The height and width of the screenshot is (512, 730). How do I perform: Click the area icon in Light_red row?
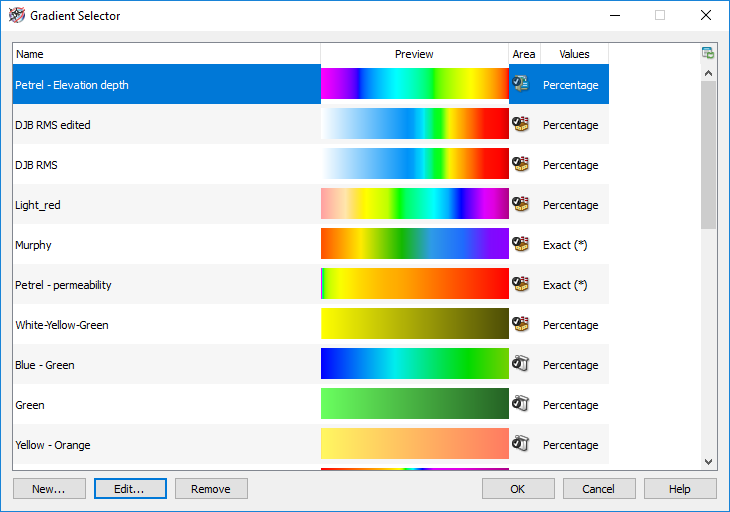(520, 205)
